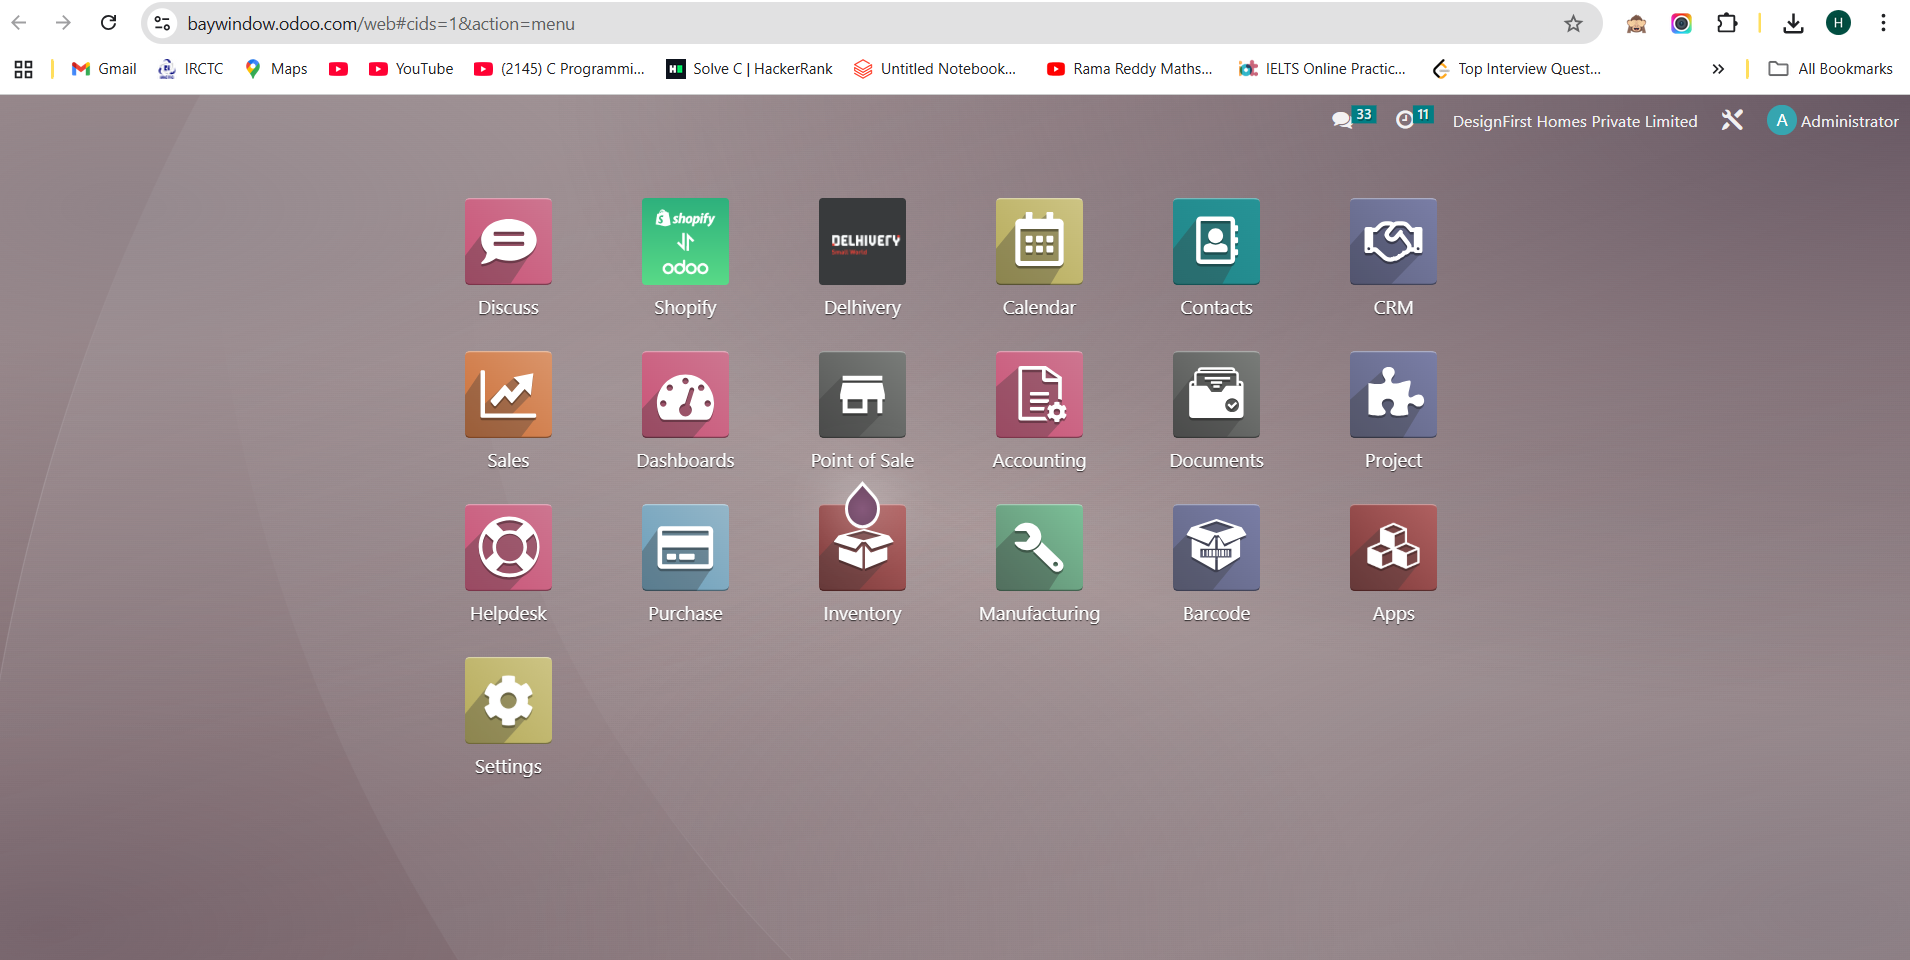Show hidden bookmarks with the chevron
Image resolution: width=1910 pixels, height=960 pixels.
1718,69
